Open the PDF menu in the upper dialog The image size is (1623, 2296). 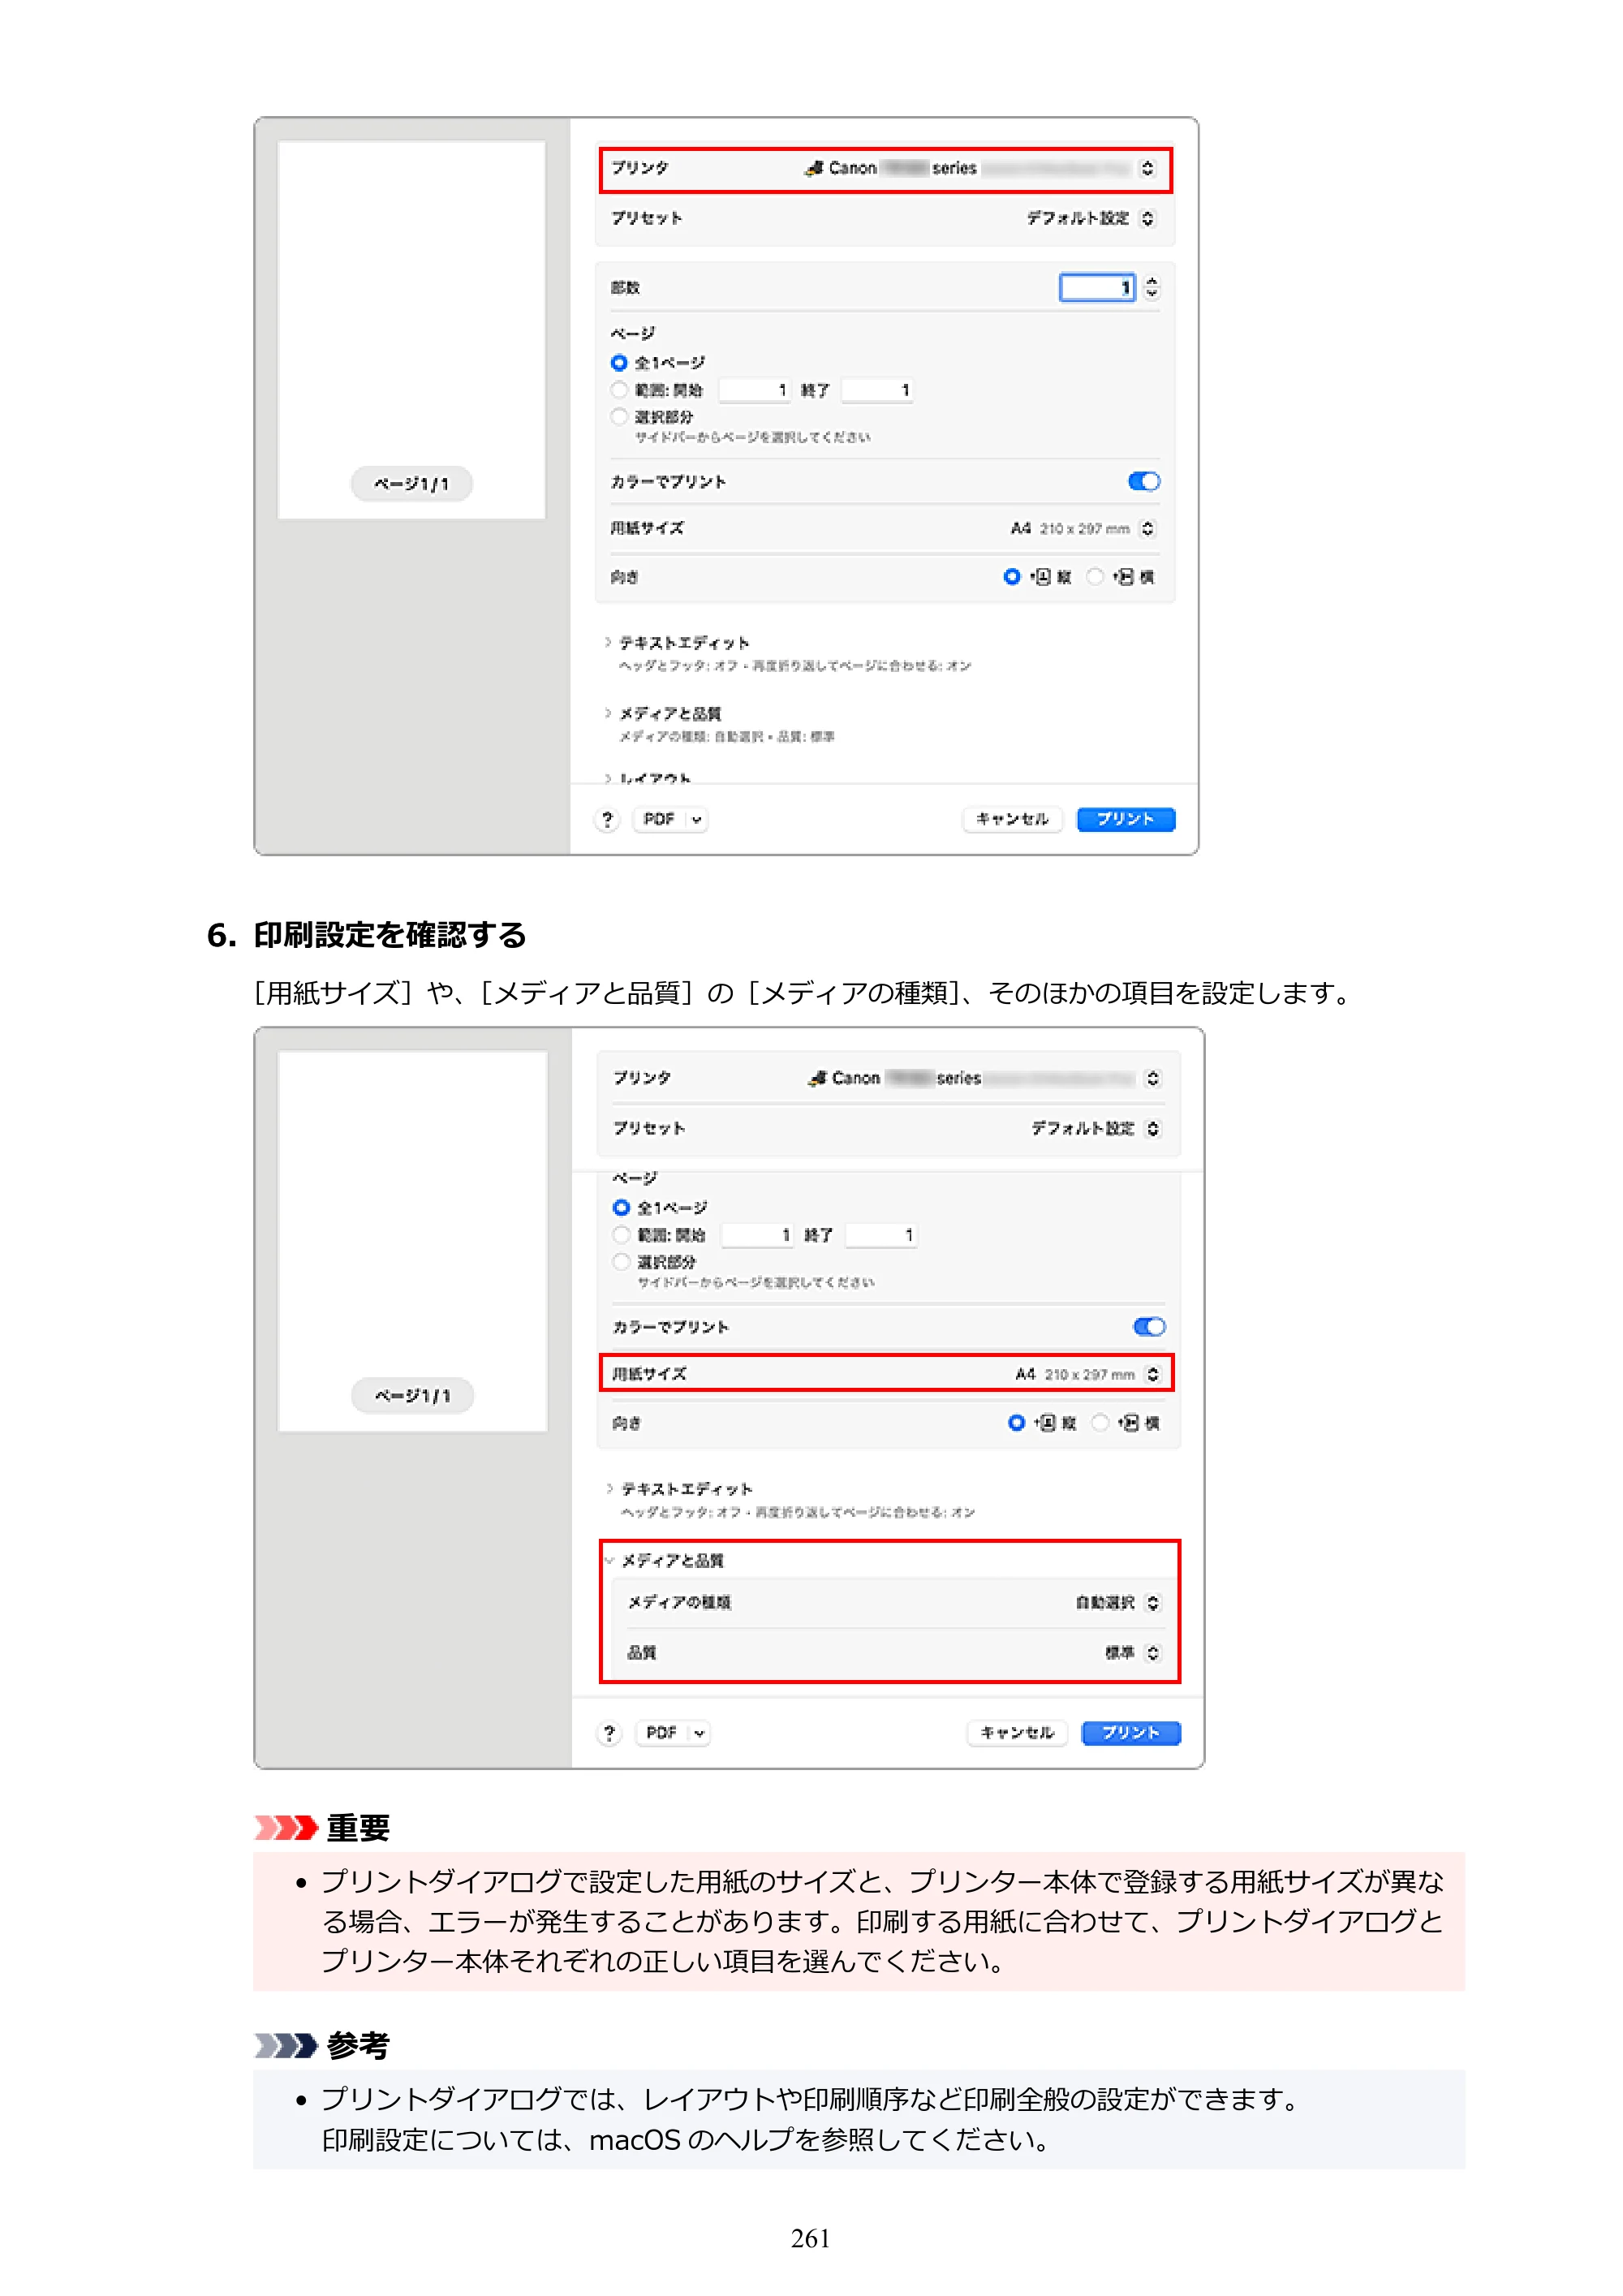point(671,820)
